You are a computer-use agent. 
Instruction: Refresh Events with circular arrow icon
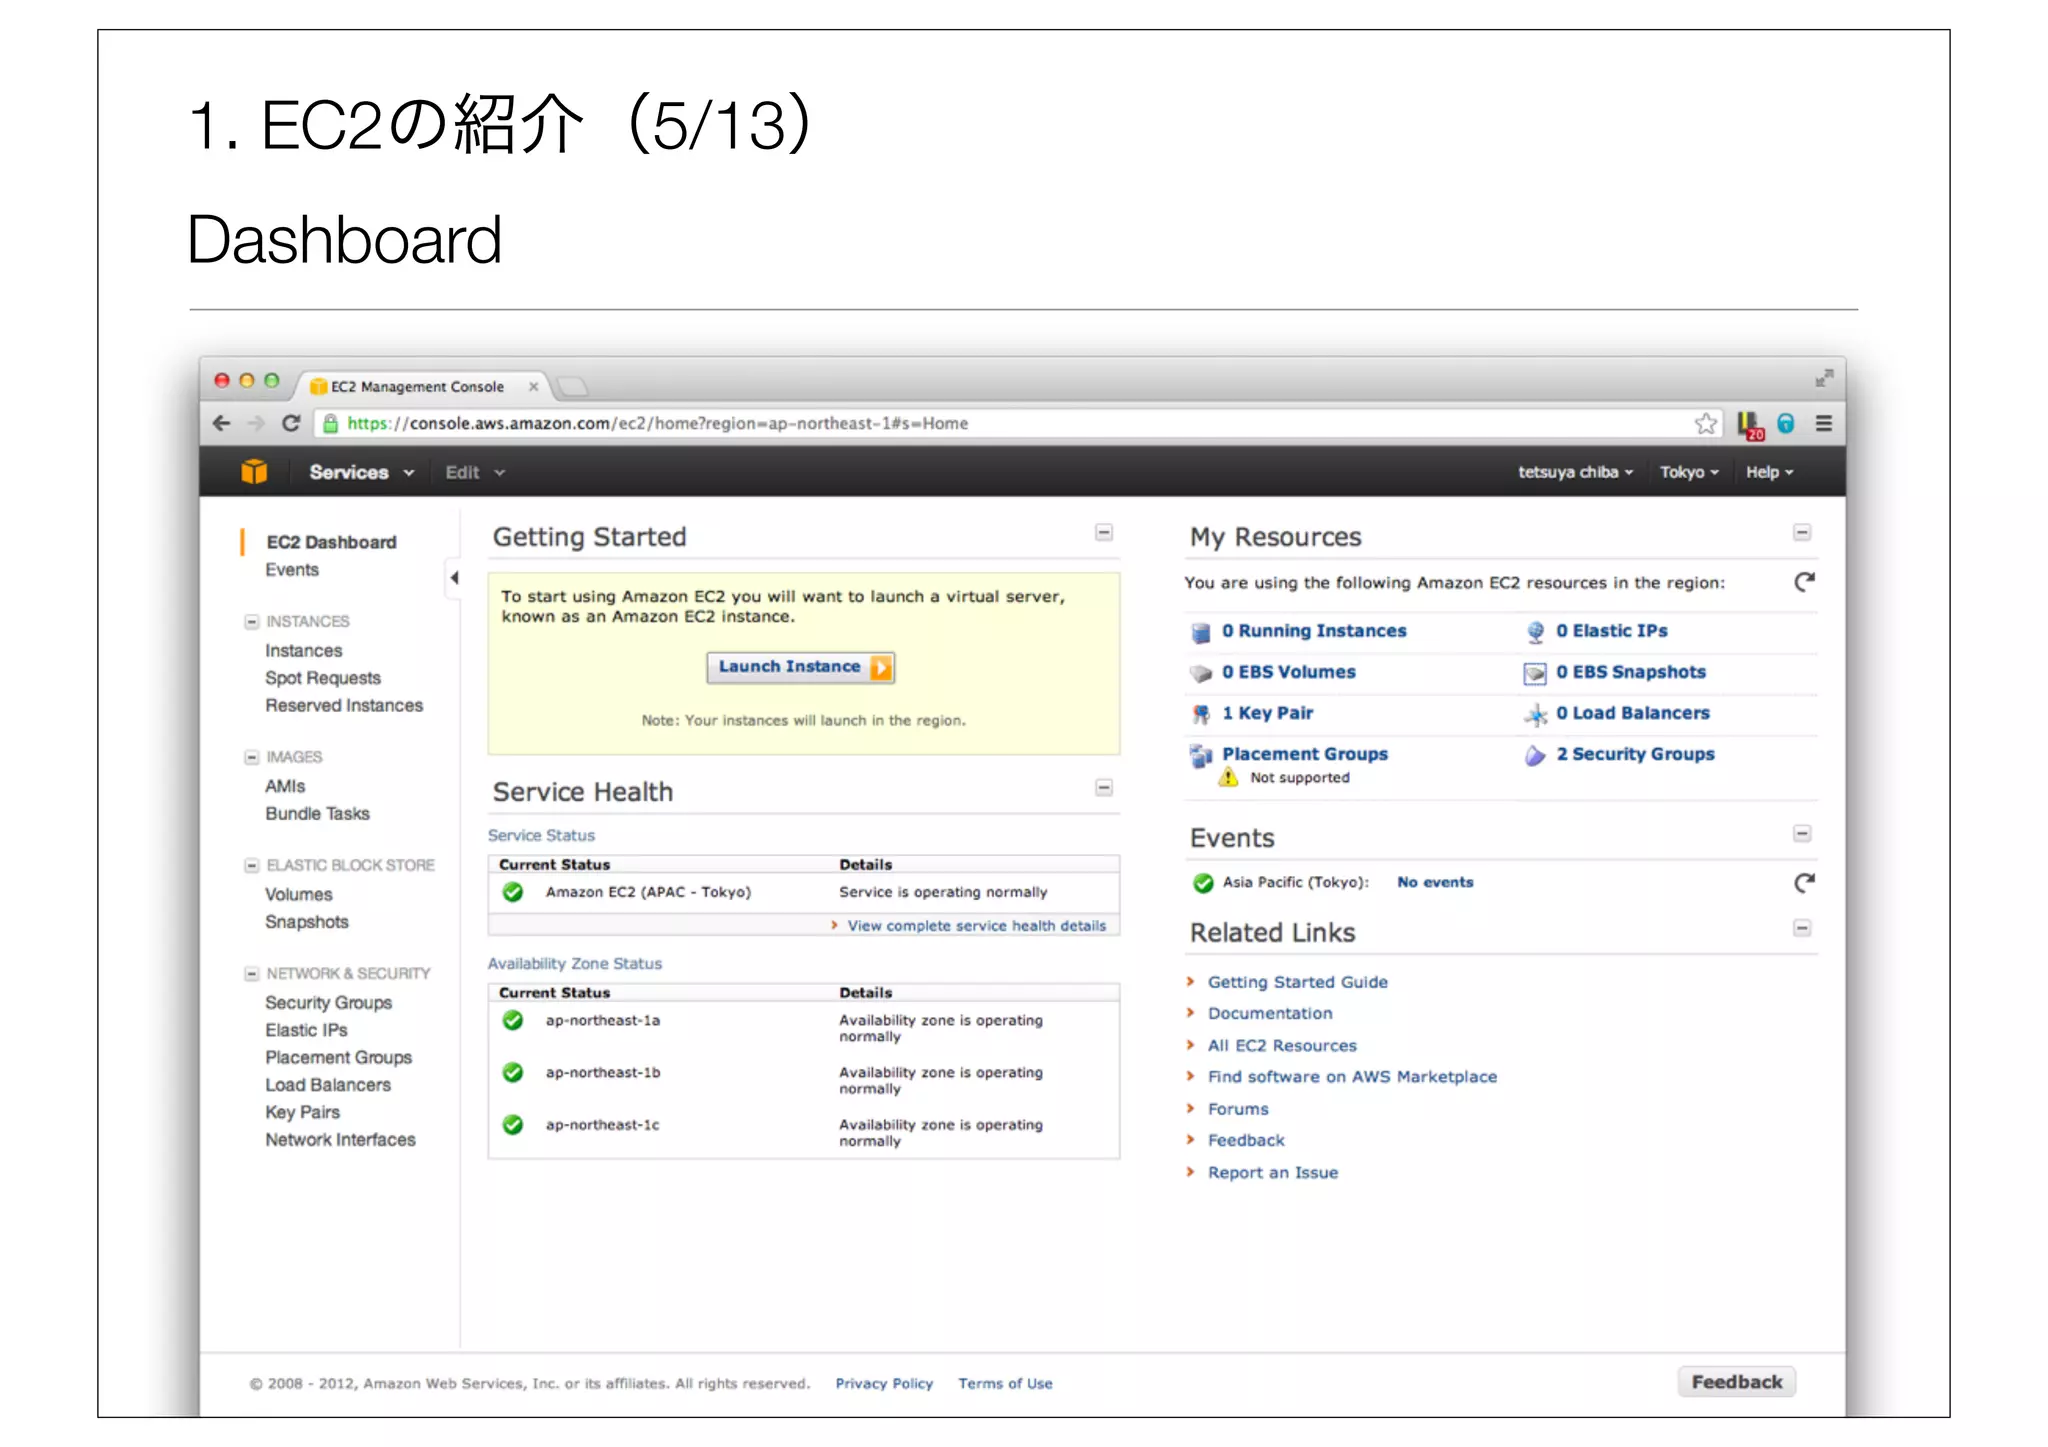pyautogui.click(x=1804, y=882)
